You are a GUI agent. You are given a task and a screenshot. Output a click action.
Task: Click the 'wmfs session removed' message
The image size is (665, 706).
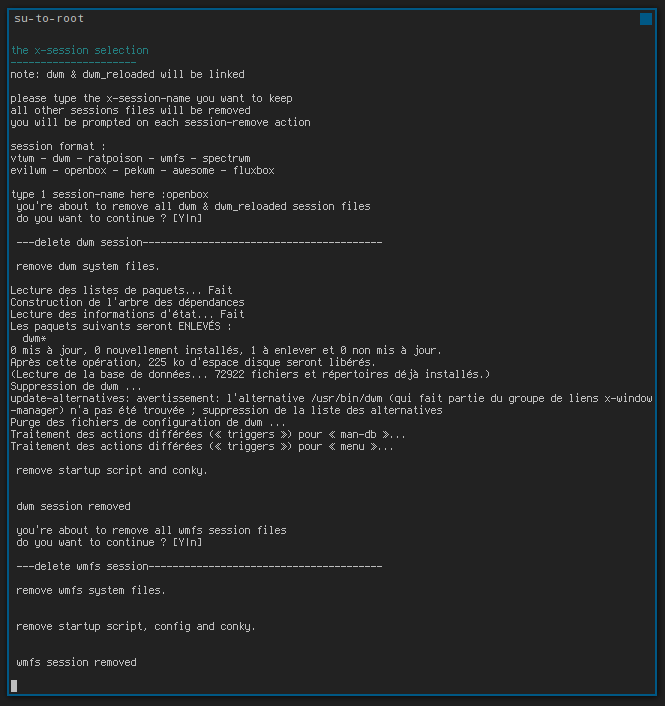click(77, 662)
